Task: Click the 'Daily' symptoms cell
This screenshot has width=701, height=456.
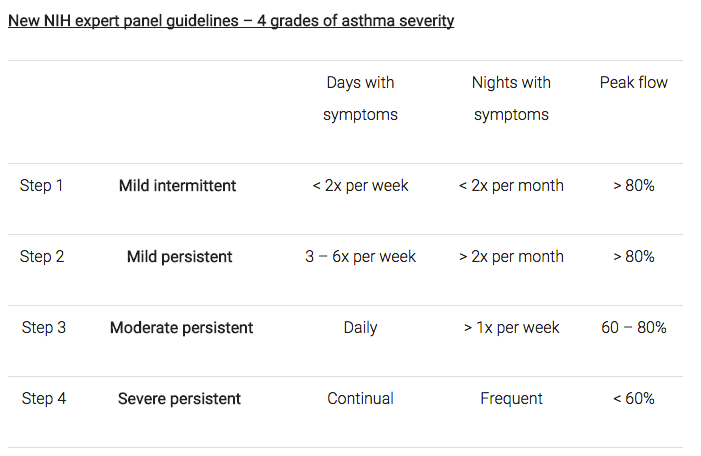Action: 360,328
